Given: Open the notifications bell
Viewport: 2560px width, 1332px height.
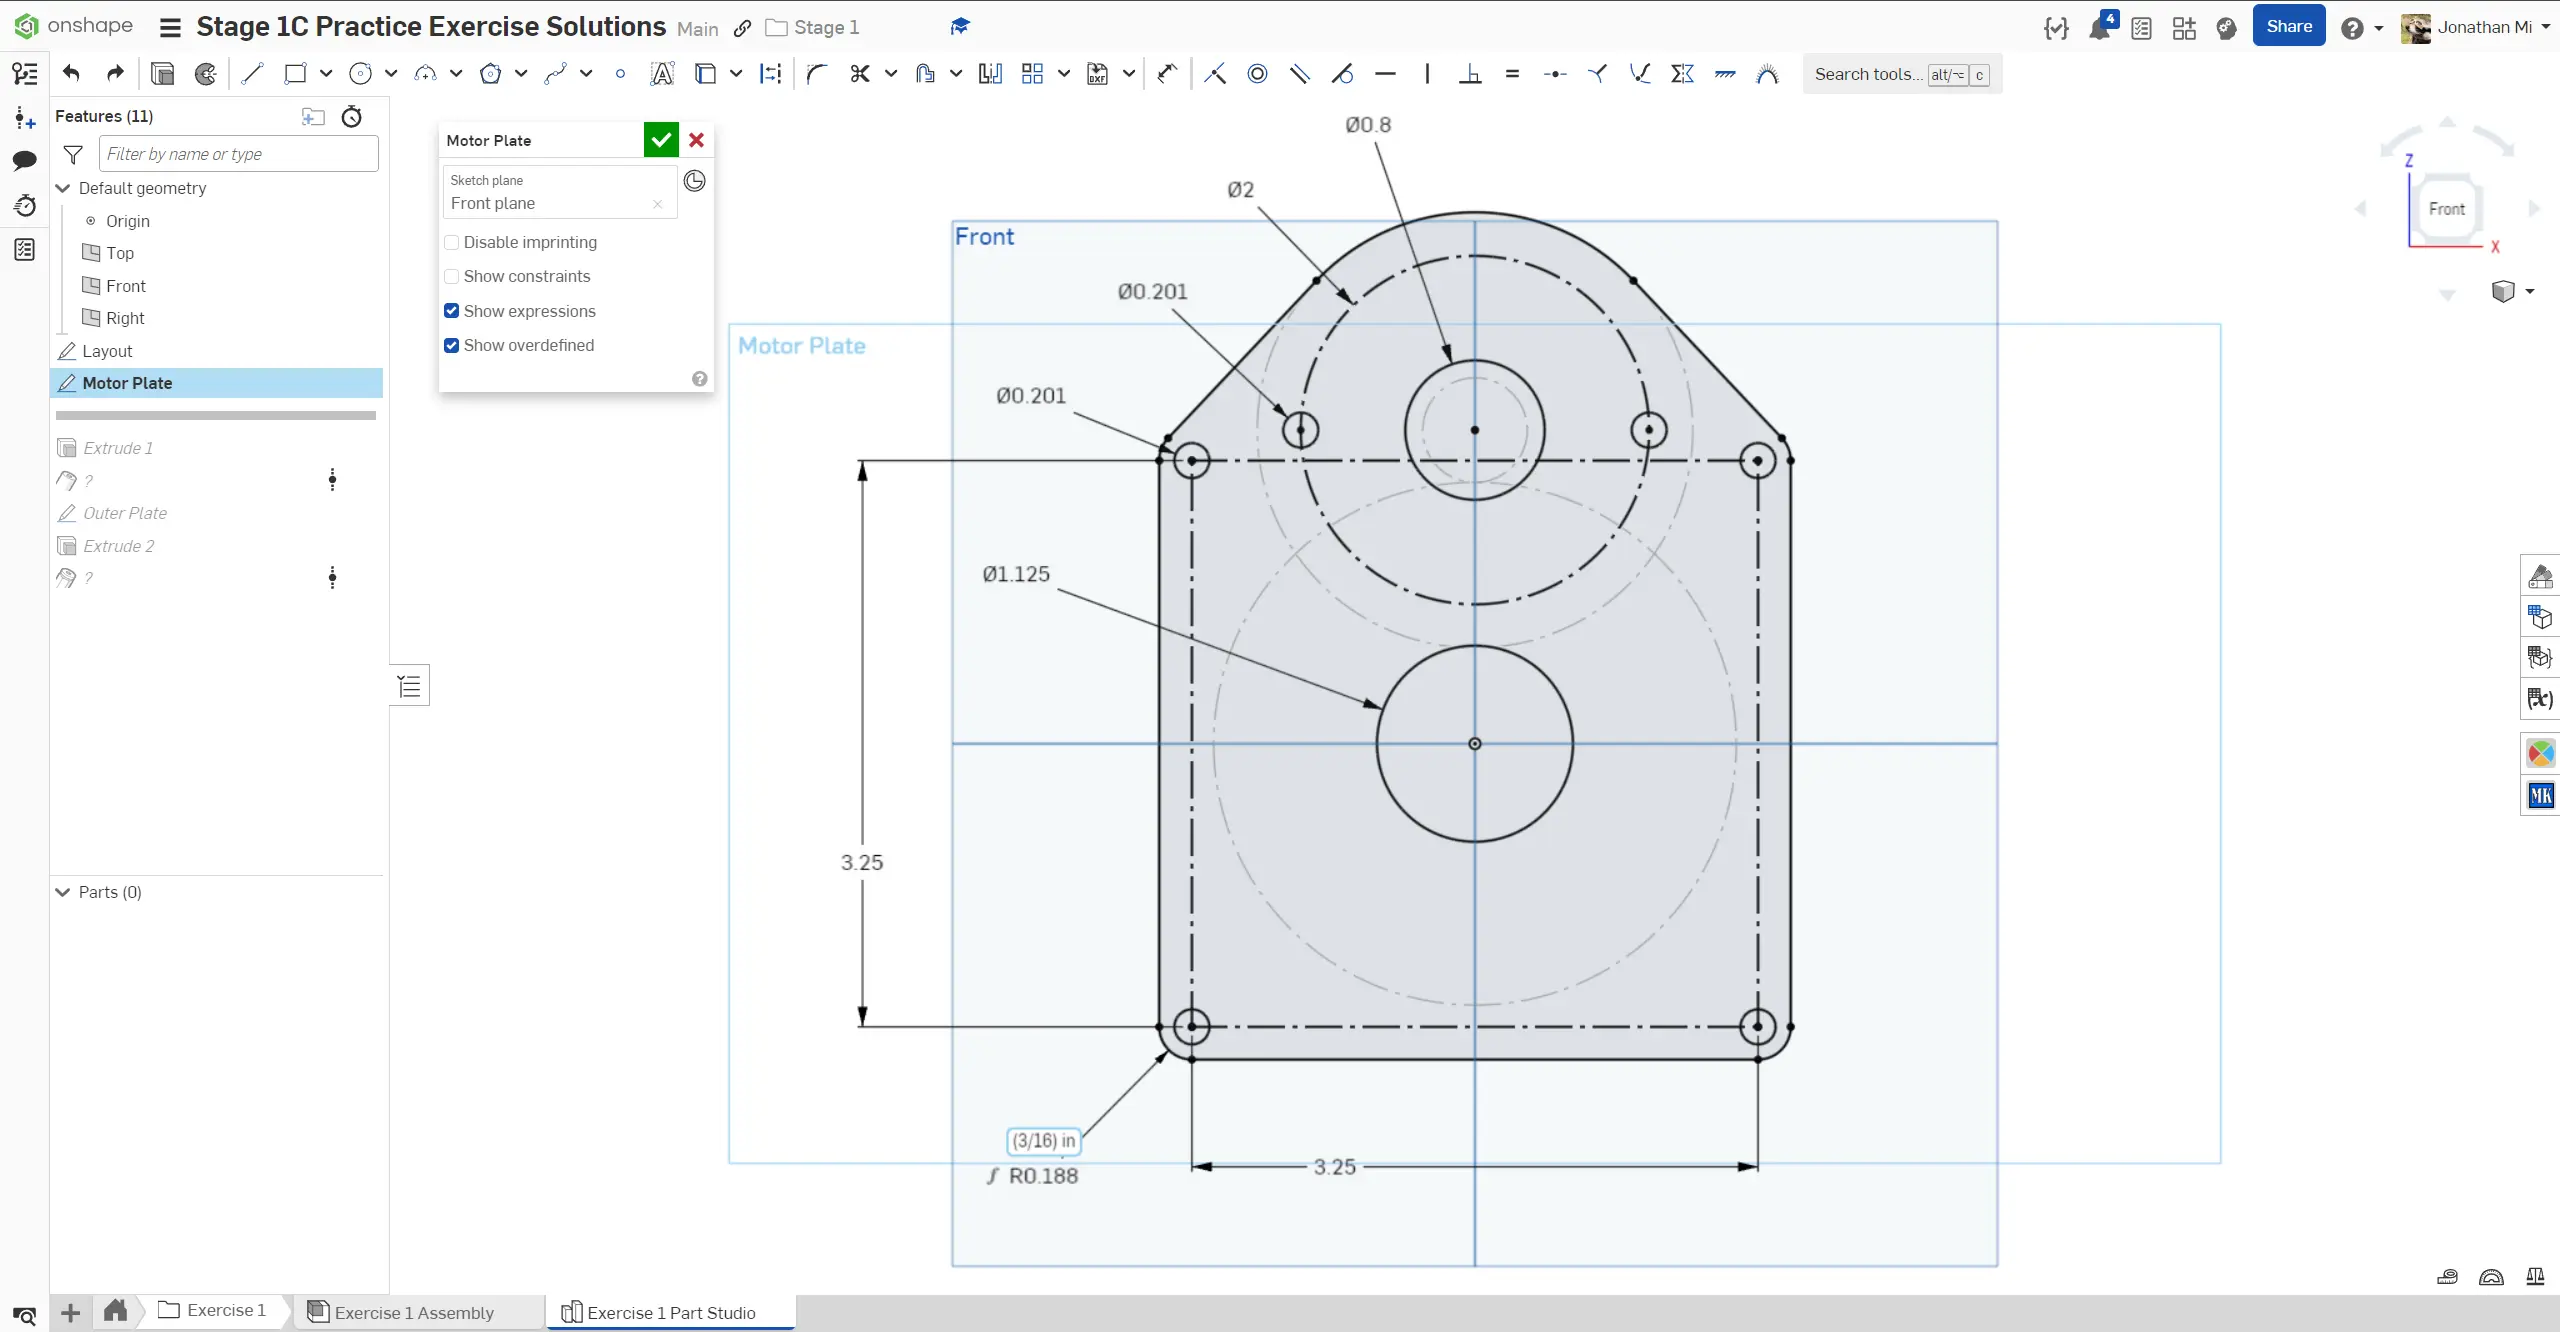Looking at the screenshot, I should tap(2099, 28).
